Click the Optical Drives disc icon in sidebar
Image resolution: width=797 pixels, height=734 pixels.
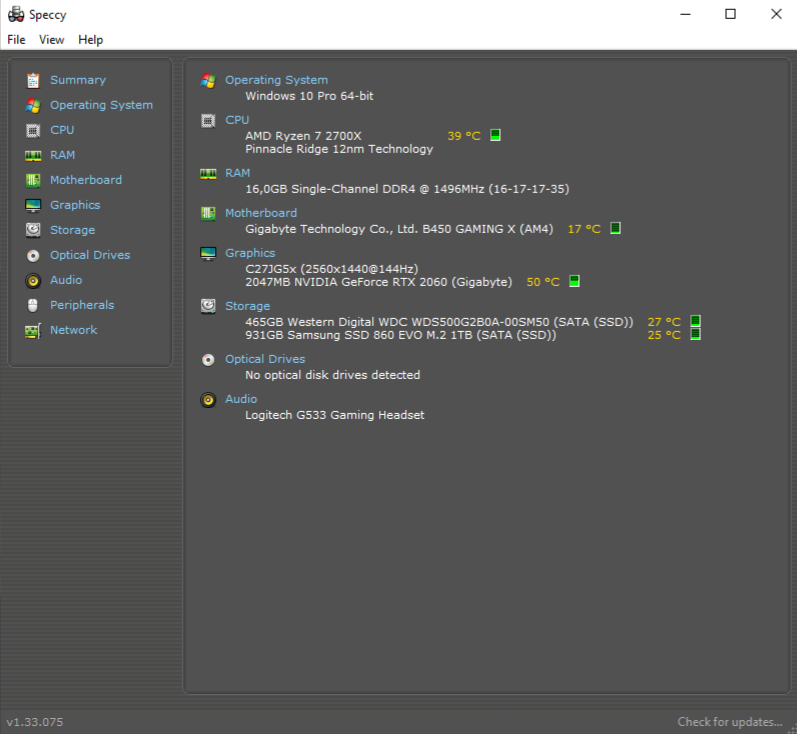pyautogui.click(x=33, y=256)
